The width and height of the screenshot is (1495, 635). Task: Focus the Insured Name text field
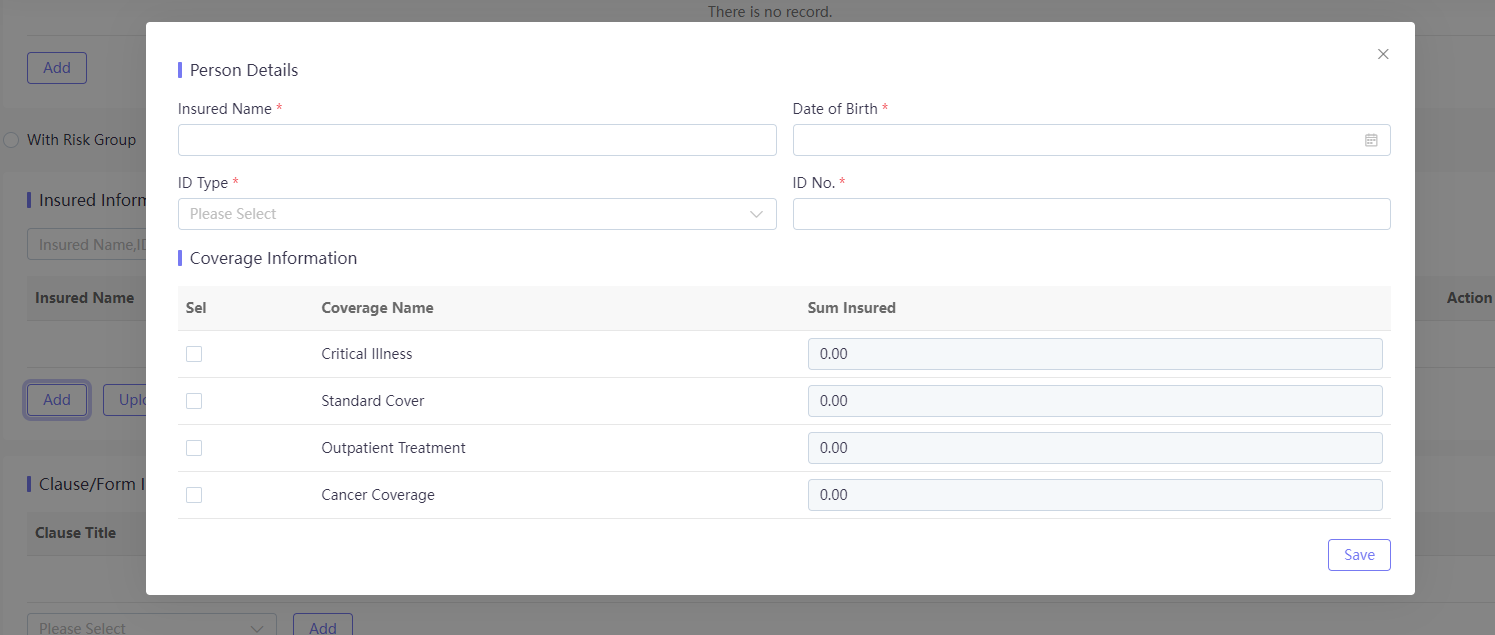coord(477,140)
